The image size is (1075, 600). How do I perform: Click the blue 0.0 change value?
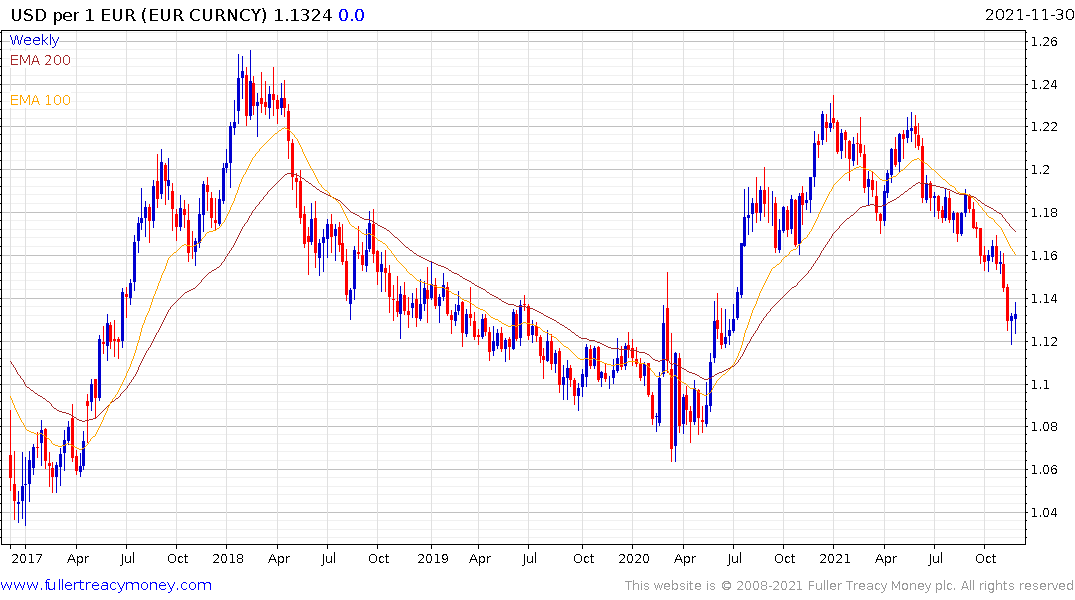click(x=351, y=14)
